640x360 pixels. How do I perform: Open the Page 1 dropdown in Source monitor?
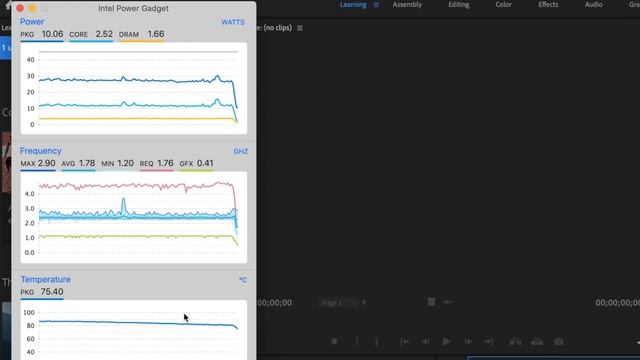coord(338,303)
